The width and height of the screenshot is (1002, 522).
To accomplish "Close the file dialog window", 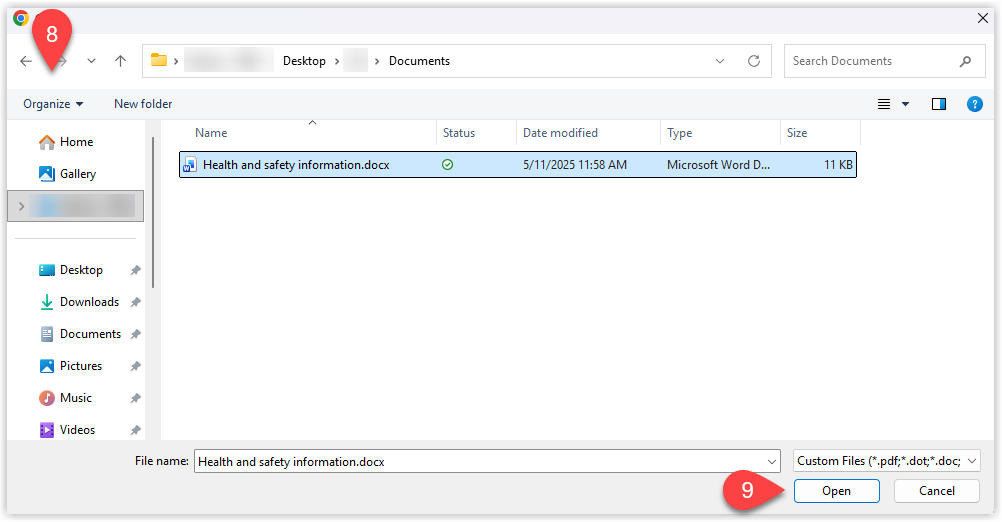I will tap(983, 19).
